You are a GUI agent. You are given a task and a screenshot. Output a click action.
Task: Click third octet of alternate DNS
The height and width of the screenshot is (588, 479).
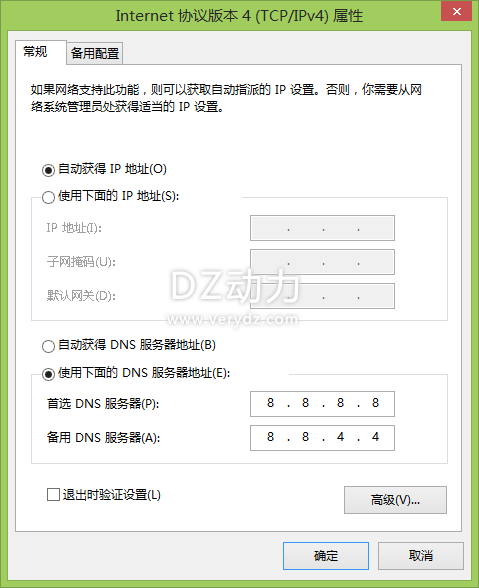tap(341, 437)
